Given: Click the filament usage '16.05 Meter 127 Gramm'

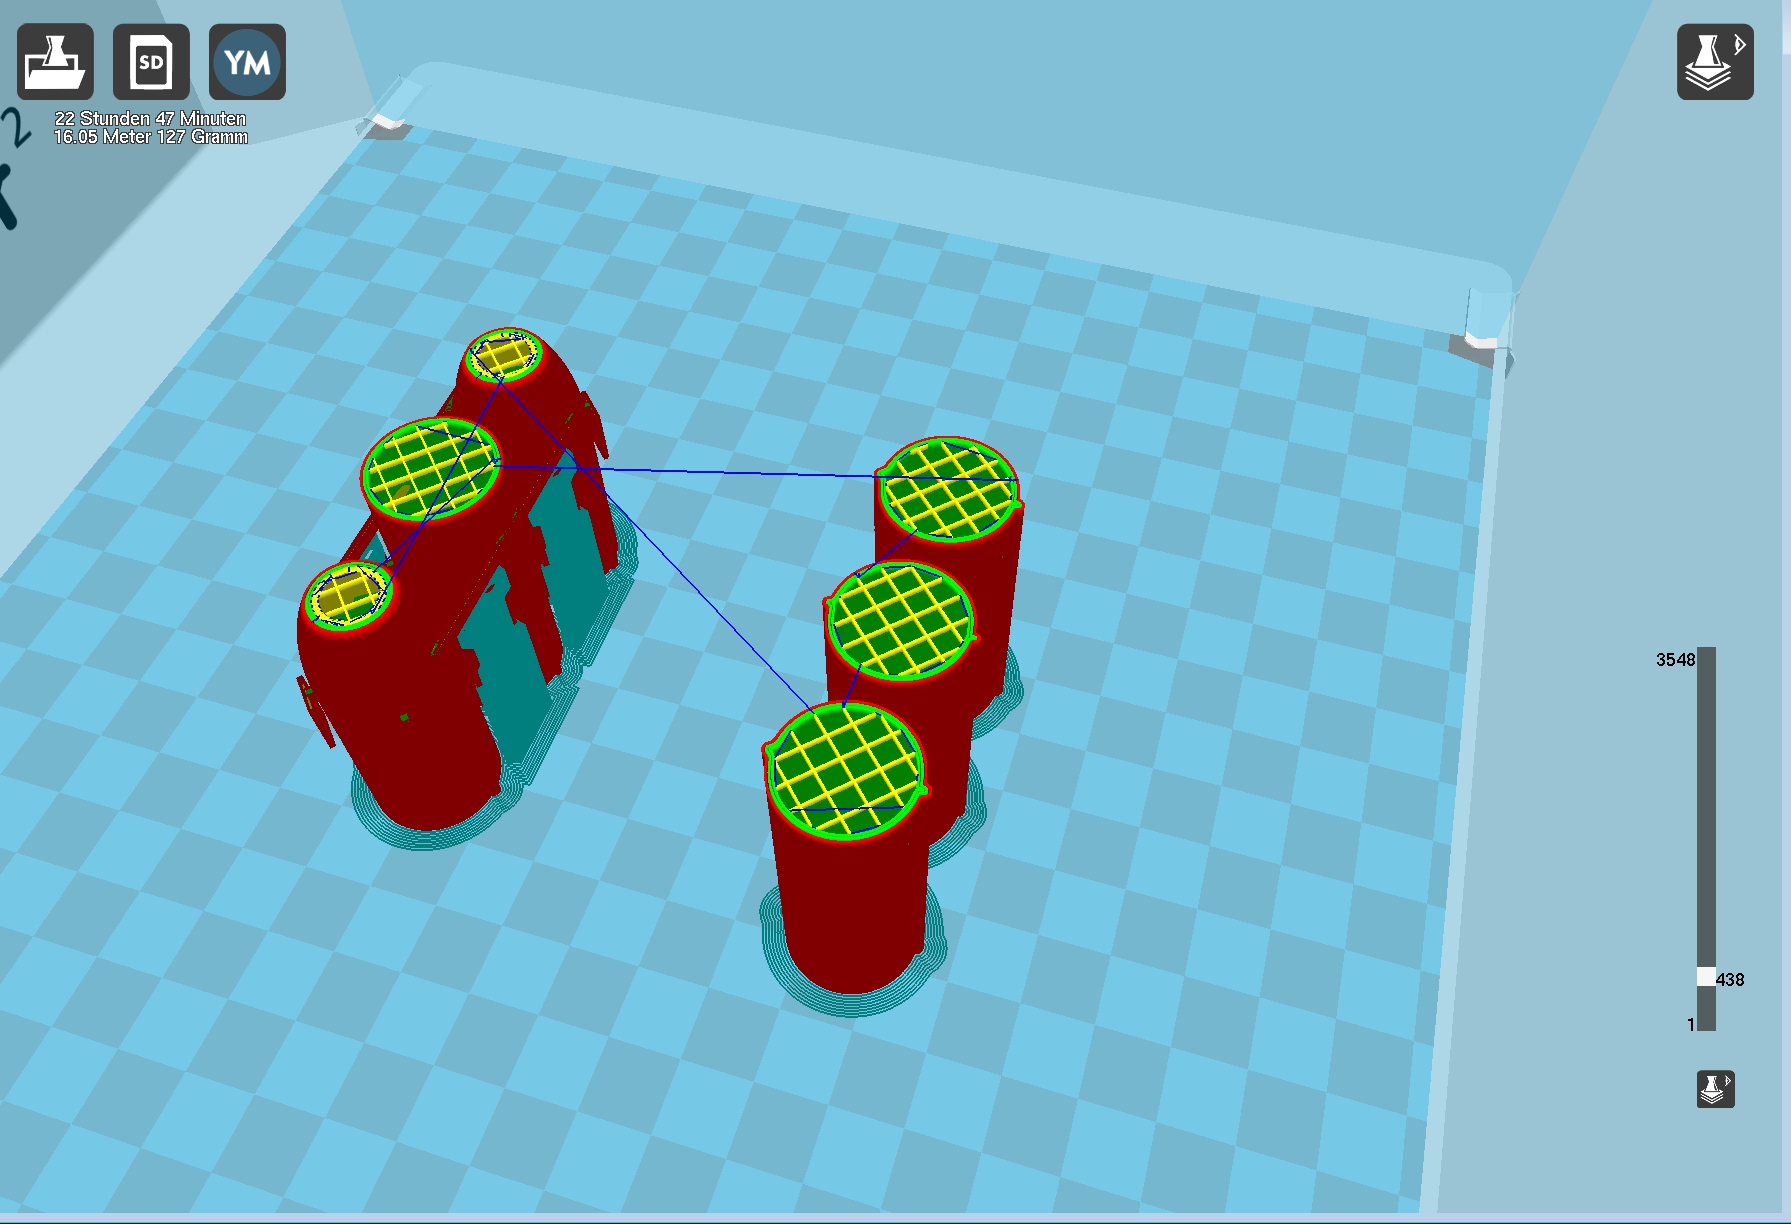Looking at the screenshot, I should [x=150, y=137].
